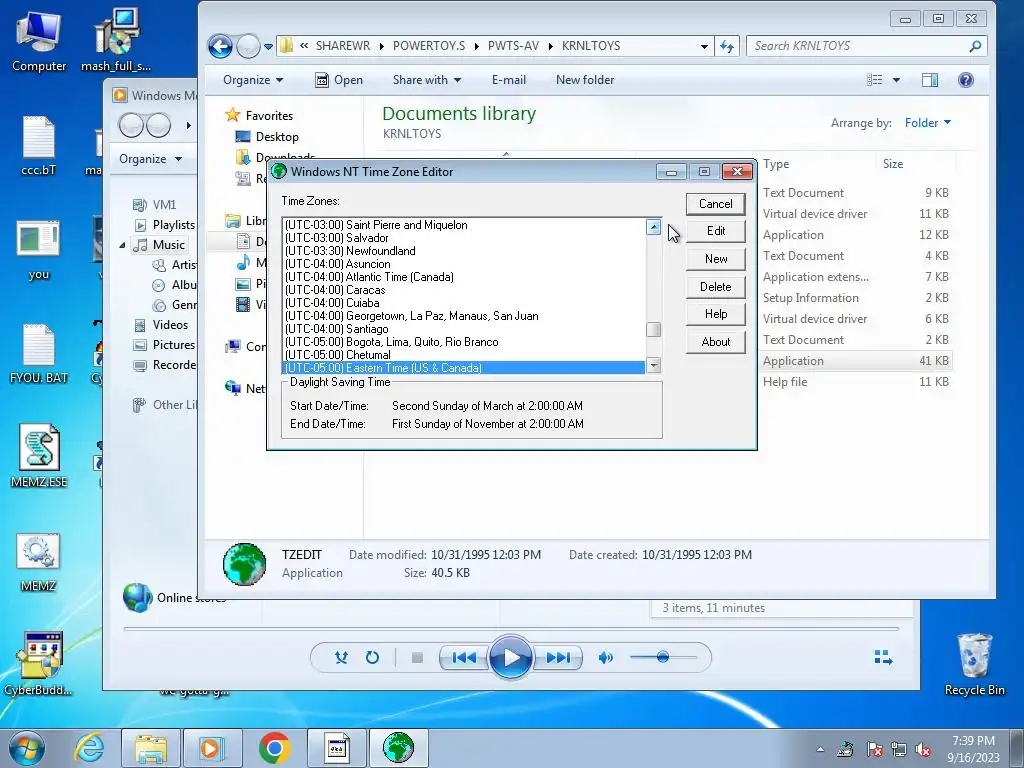Toggle the Explorer preview pane icon
The width and height of the screenshot is (1024, 768).
click(930, 80)
